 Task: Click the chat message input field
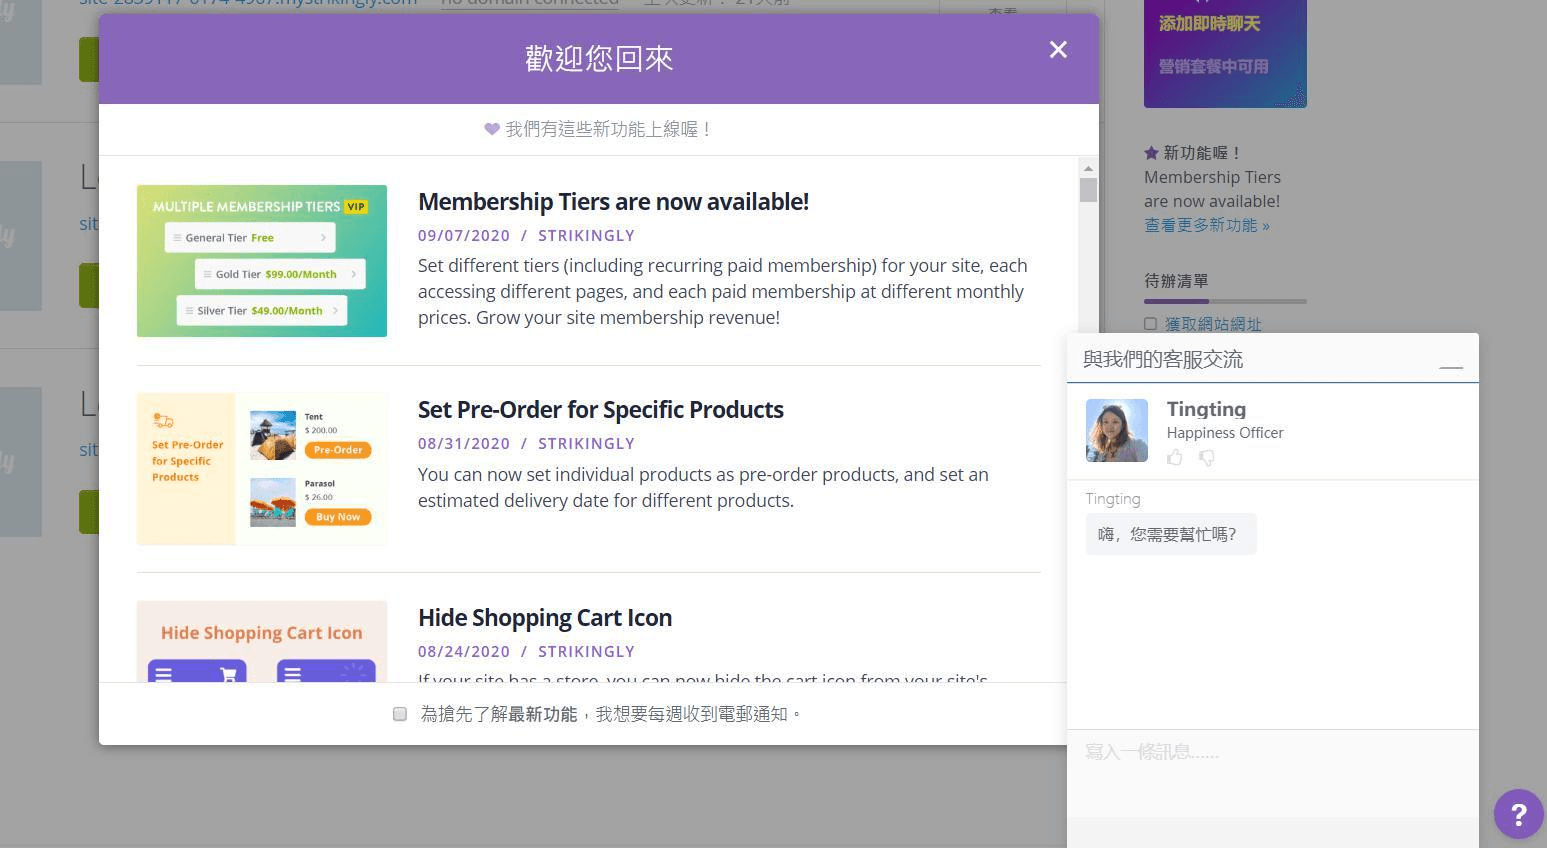pyautogui.click(x=1272, y=770)
